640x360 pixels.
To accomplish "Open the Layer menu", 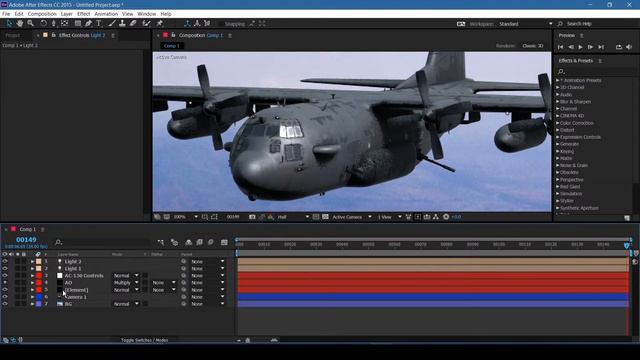I will [67, 14].
